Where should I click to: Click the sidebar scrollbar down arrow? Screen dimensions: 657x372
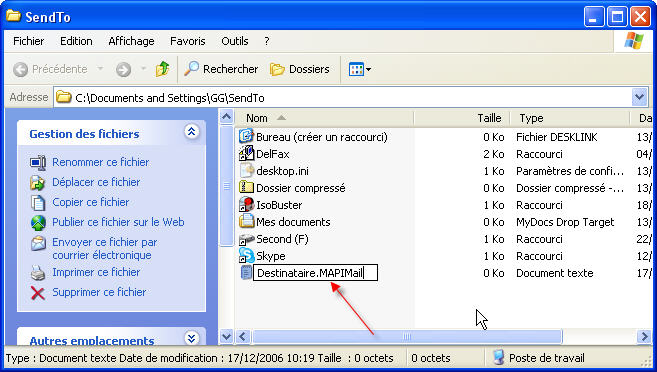pyautogui.click(x=226, y=336)
